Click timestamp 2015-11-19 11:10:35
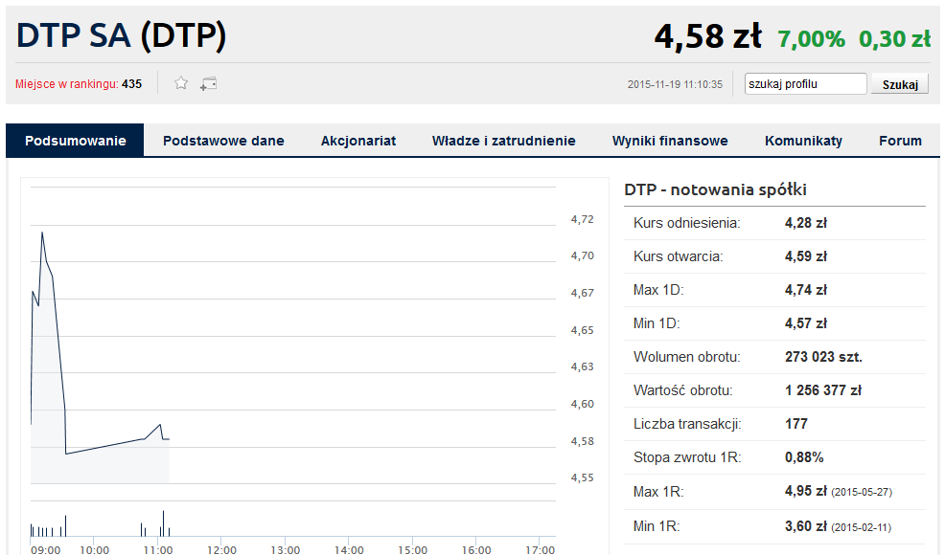Screen dimensions: 945x555 (674, 84)
